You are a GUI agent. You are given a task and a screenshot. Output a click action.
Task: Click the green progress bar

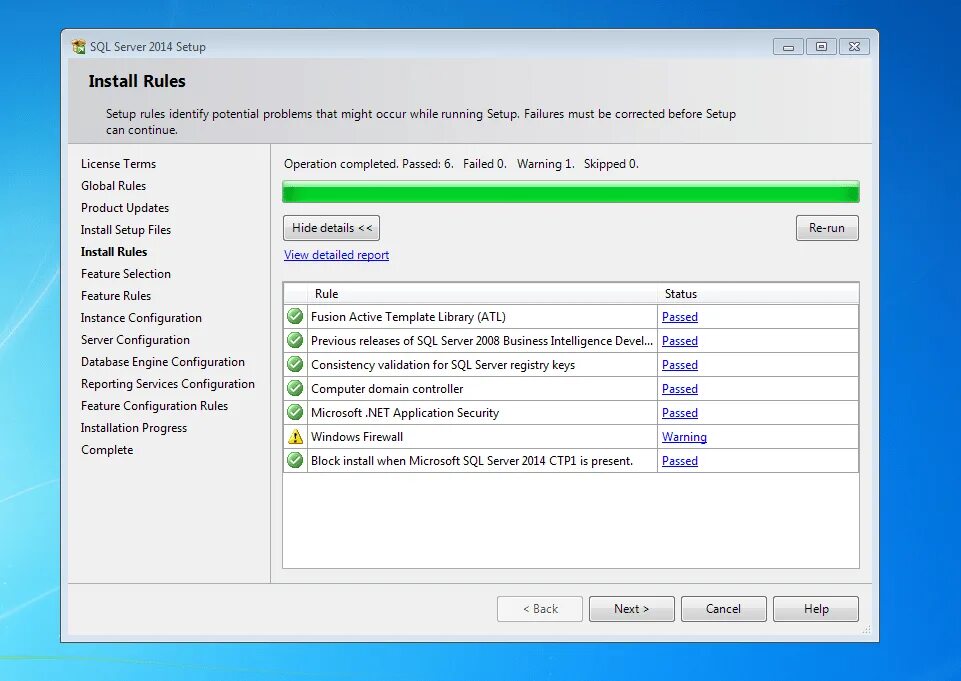[x=570, y=190]
